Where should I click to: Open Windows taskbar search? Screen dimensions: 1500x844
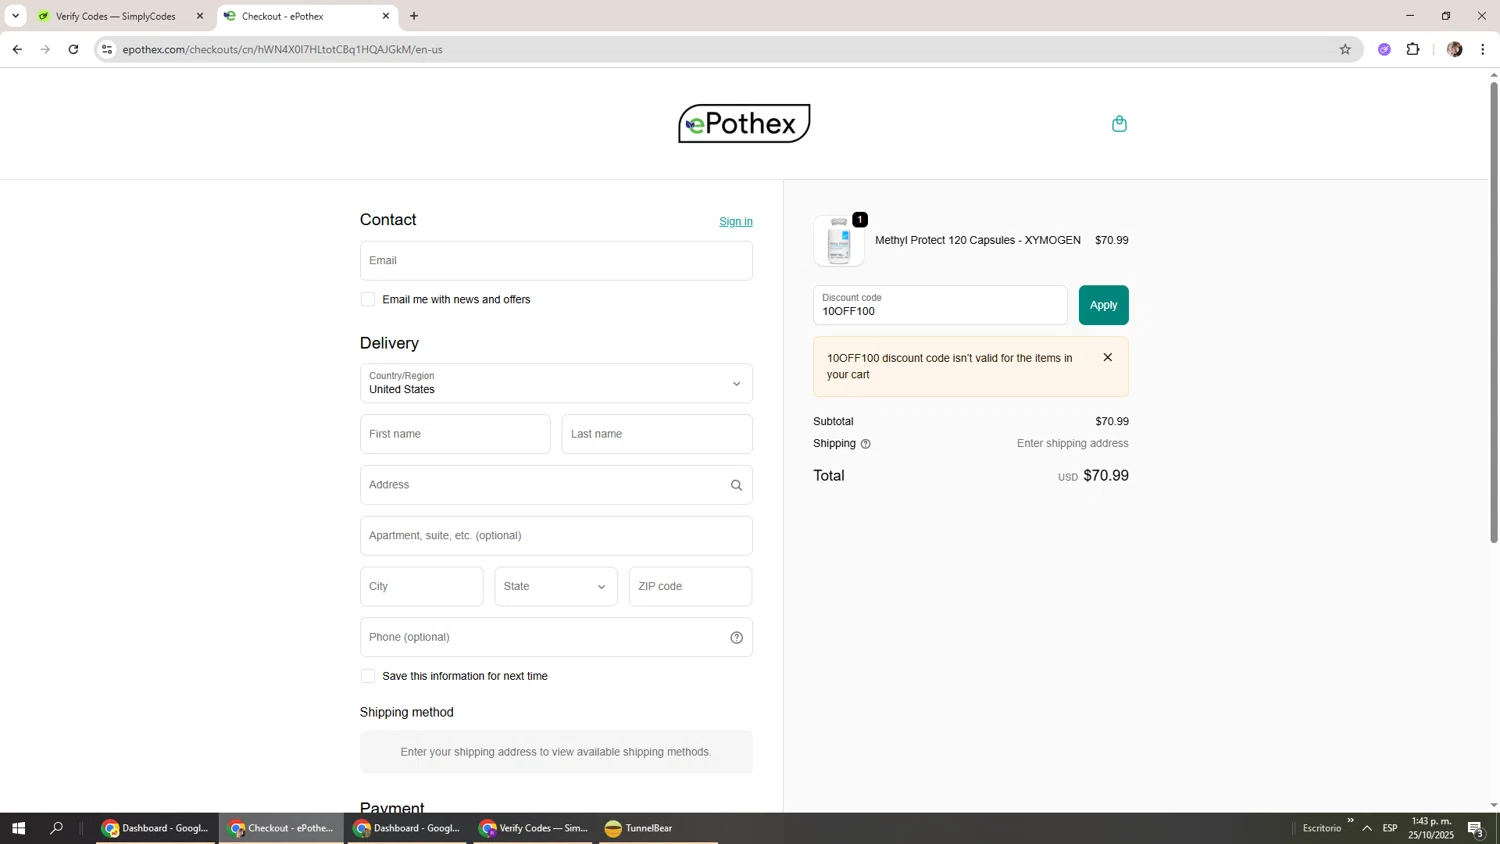[57, 828]
